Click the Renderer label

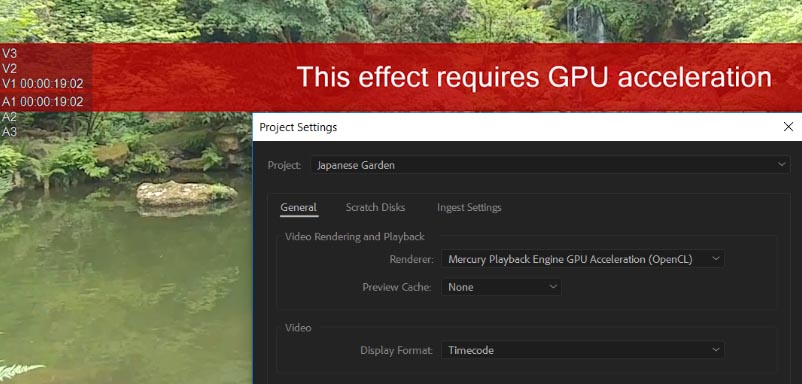[x=412, y=259]
